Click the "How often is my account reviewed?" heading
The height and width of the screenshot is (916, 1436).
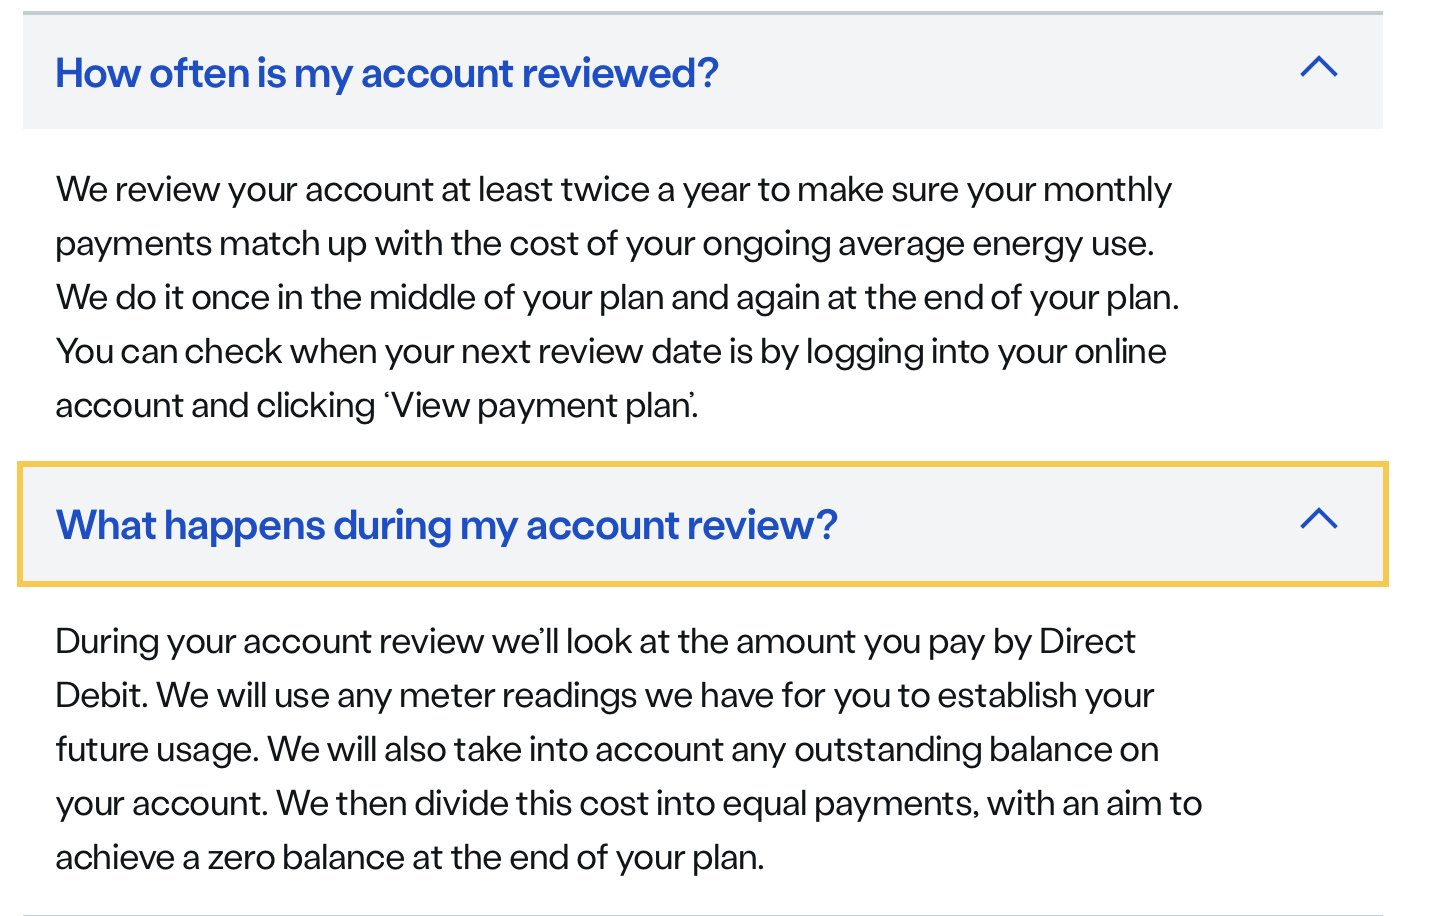387,74
